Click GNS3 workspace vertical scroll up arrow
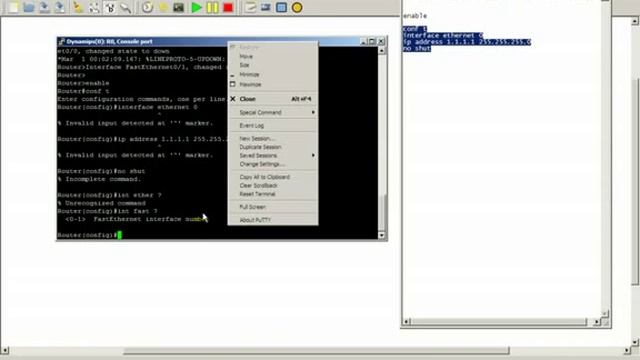 pos(636,21)
